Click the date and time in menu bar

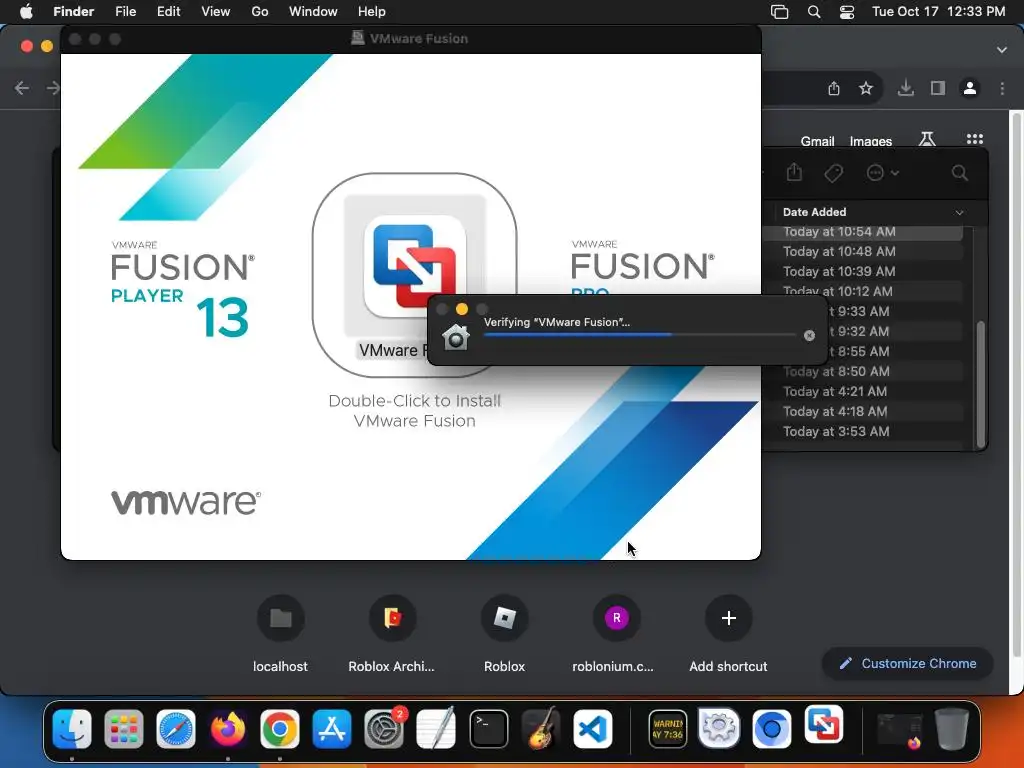pos(938,11)
